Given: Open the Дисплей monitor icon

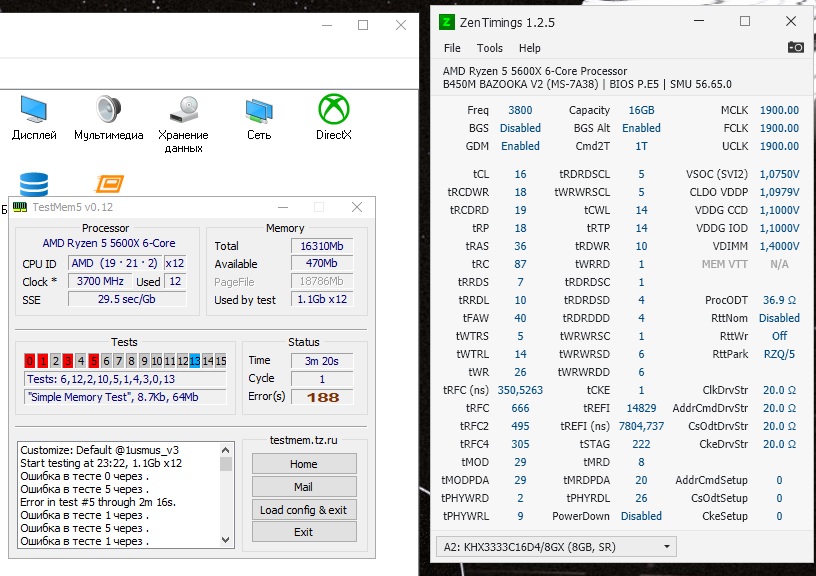Looking at the screenshot, I should tap(34, 109).
